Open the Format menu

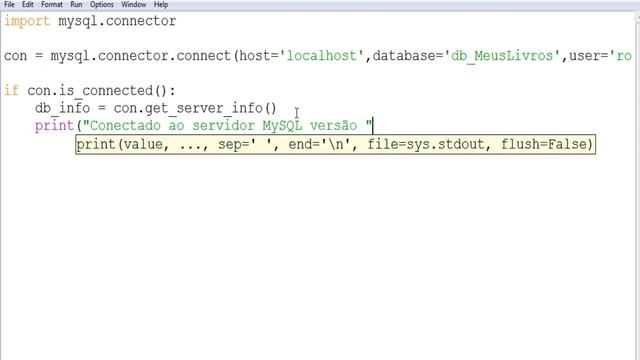click(x=52, y=4)
